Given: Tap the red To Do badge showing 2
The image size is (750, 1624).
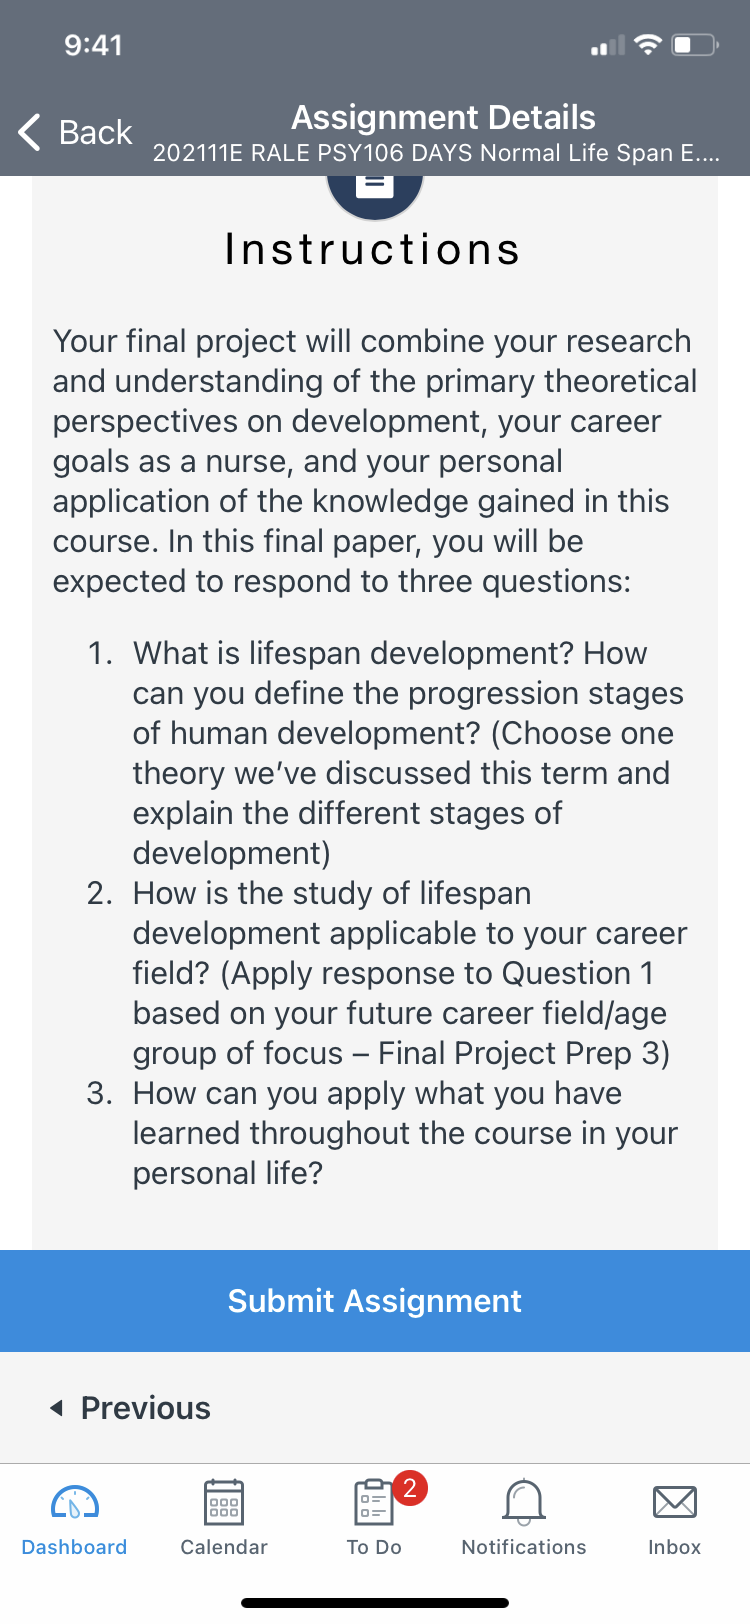Looking at the screenshot, I should click(x=410, y=1488).
